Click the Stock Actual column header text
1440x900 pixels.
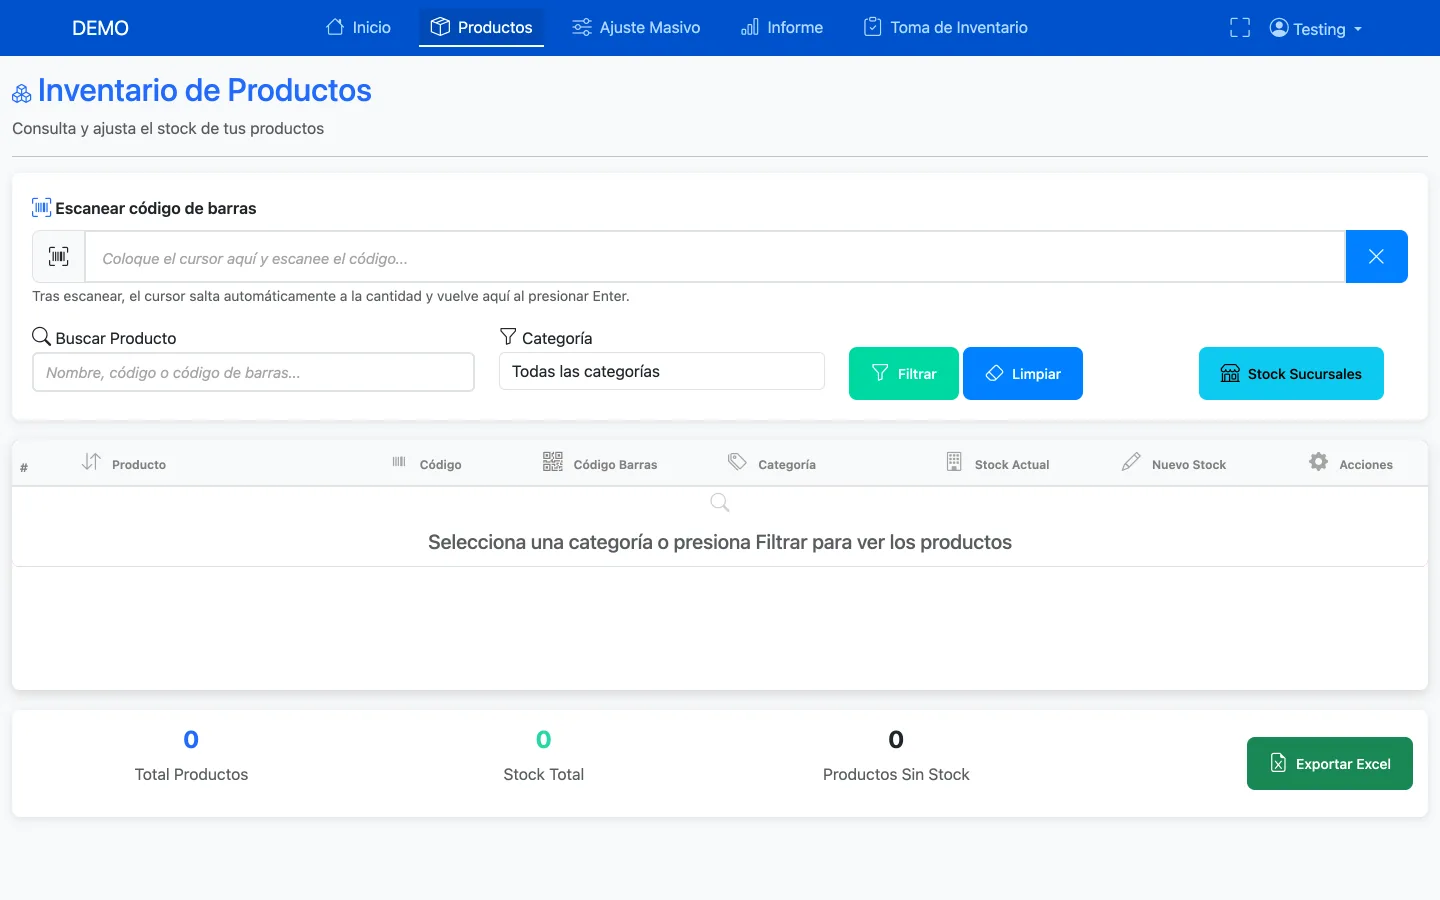(1012, 465)
